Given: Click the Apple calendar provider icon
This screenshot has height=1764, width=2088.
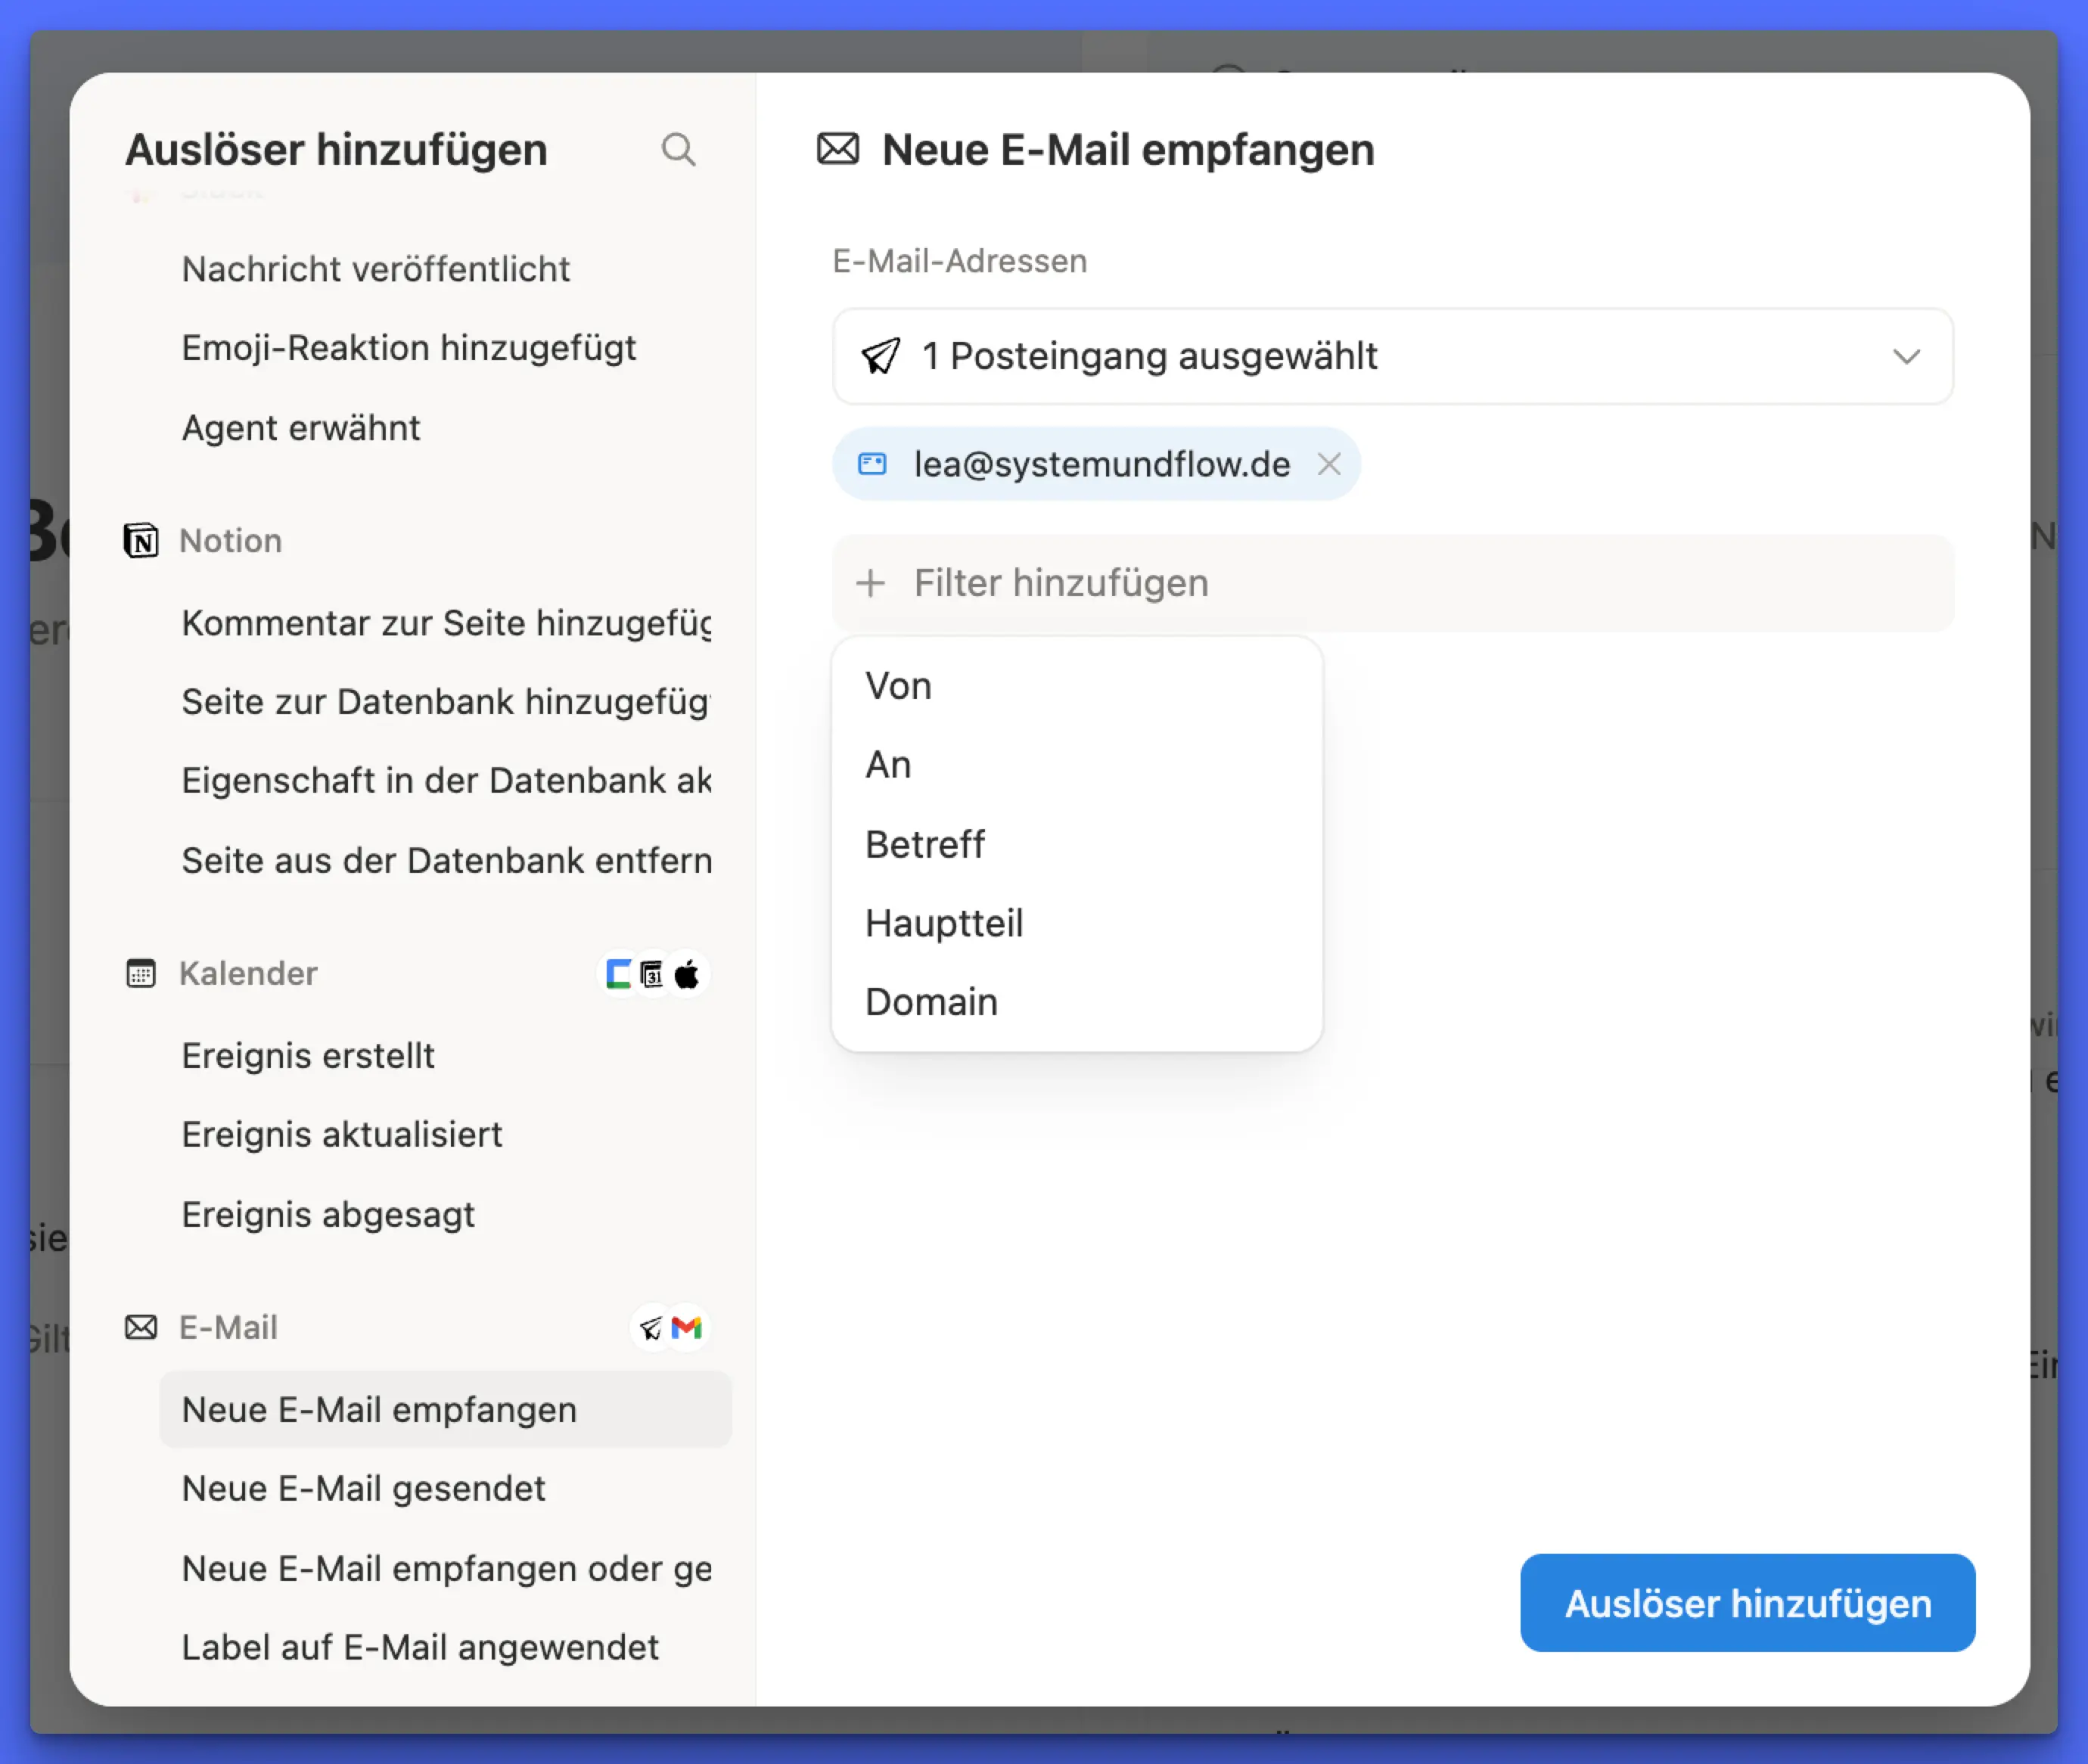Looking at the screenshot, I should (x=687, y=974).
